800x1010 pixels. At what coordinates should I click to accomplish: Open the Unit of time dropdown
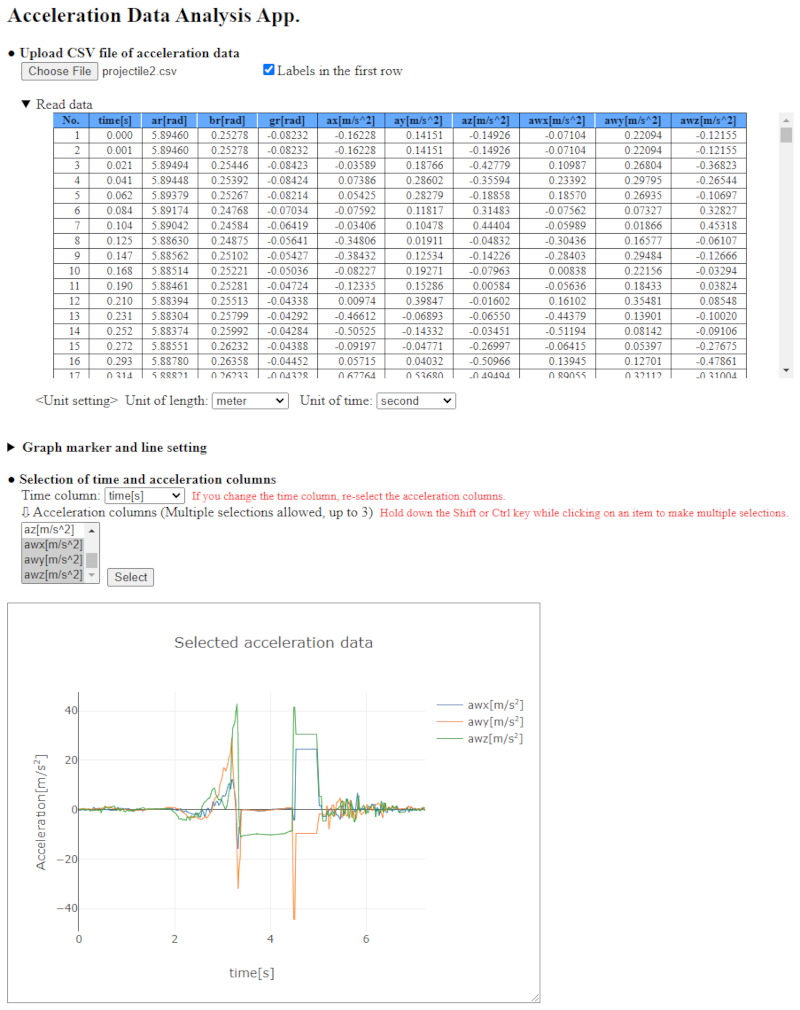click(415, 401)
